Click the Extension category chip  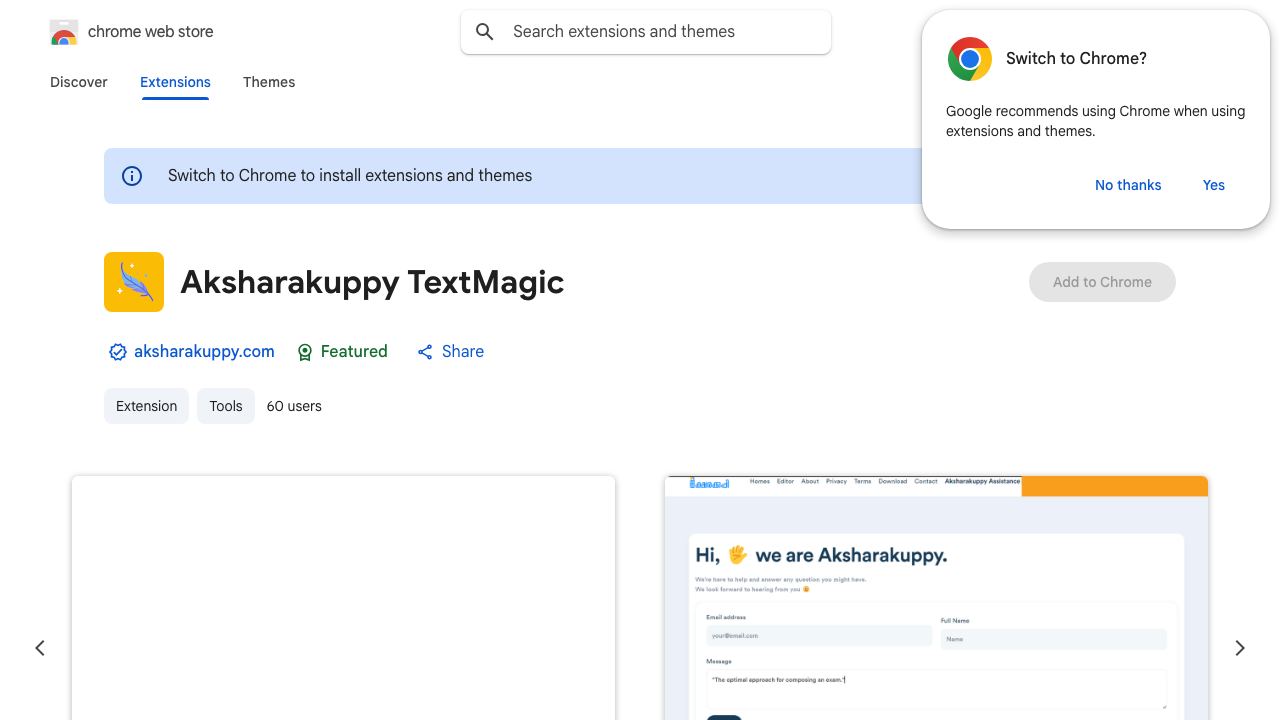click(x=146, y=406)
